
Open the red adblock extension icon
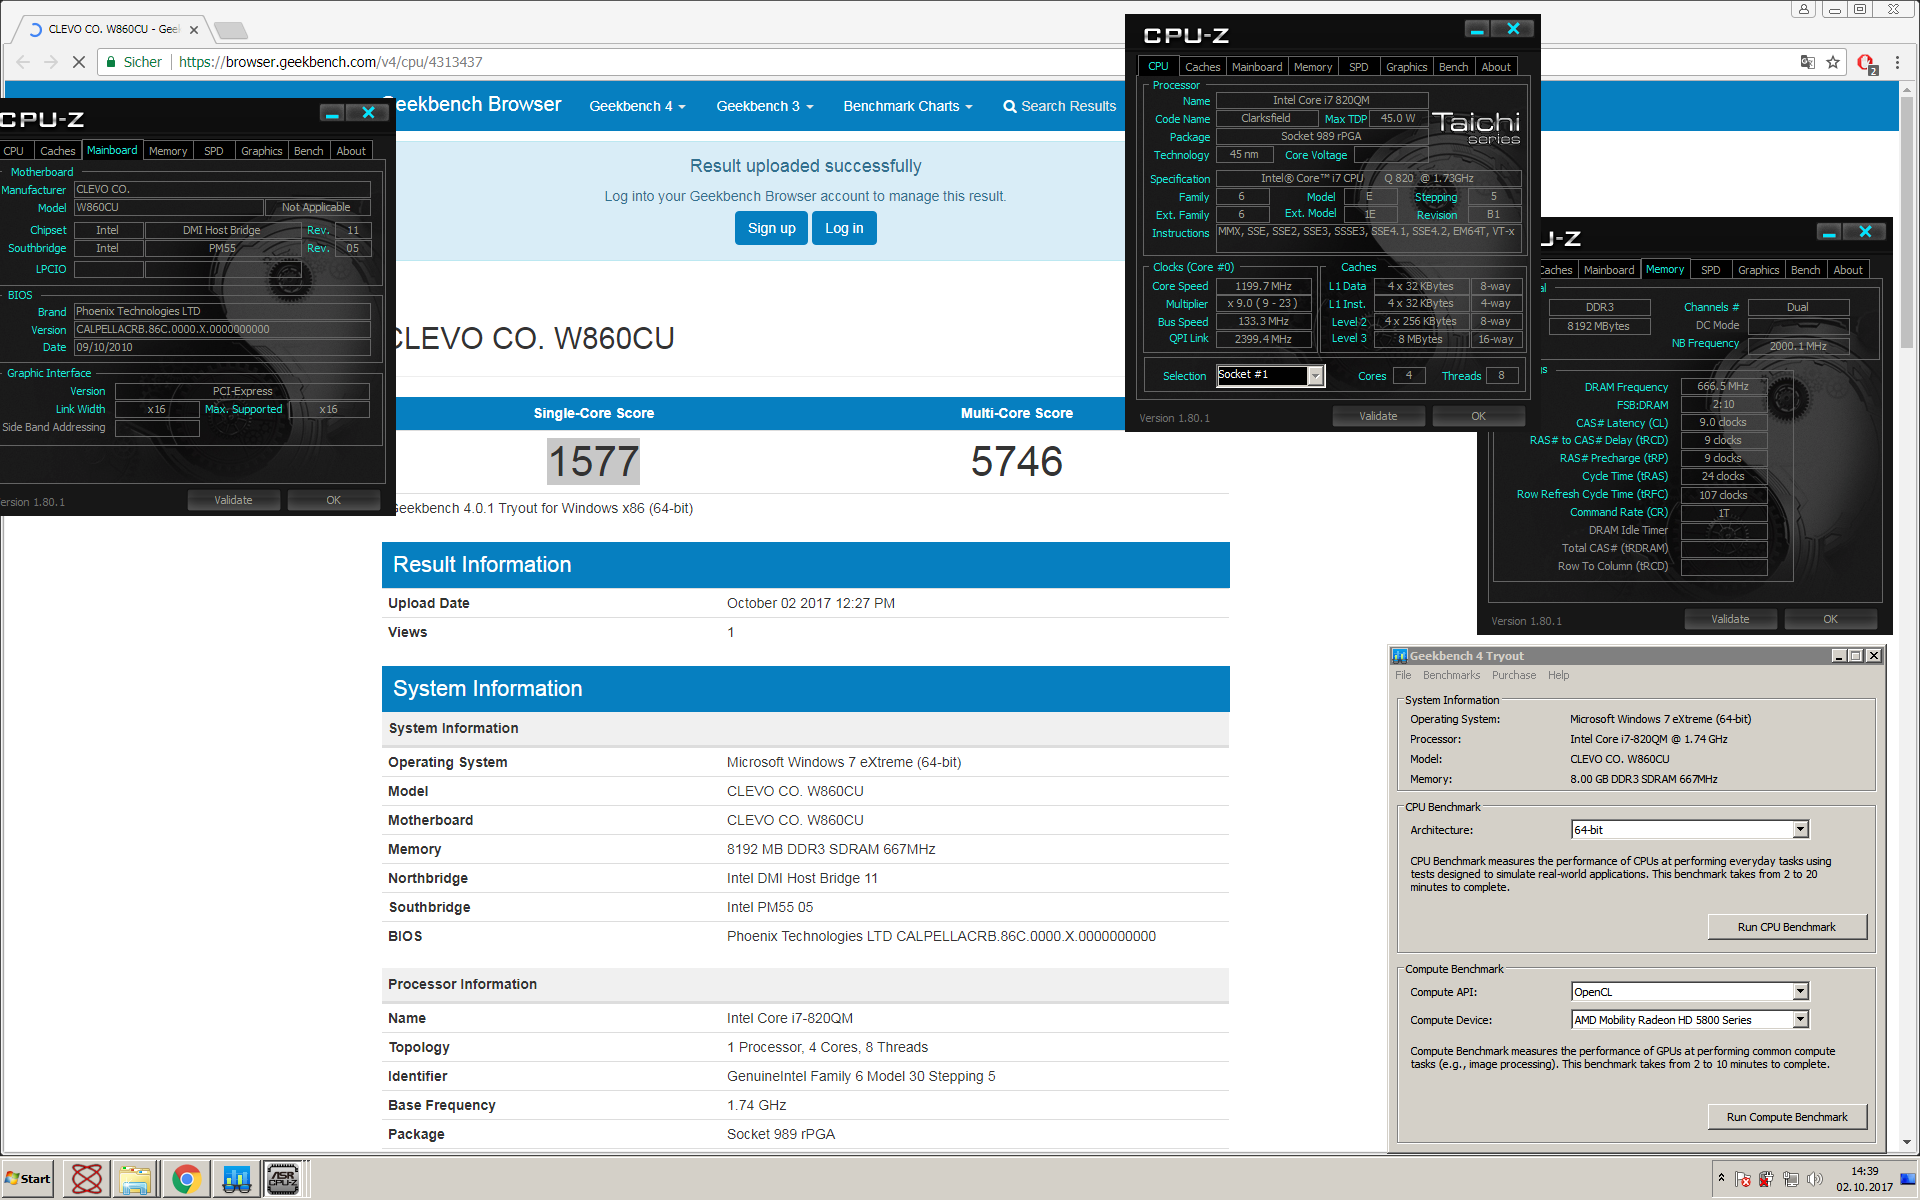point(1867,63)
